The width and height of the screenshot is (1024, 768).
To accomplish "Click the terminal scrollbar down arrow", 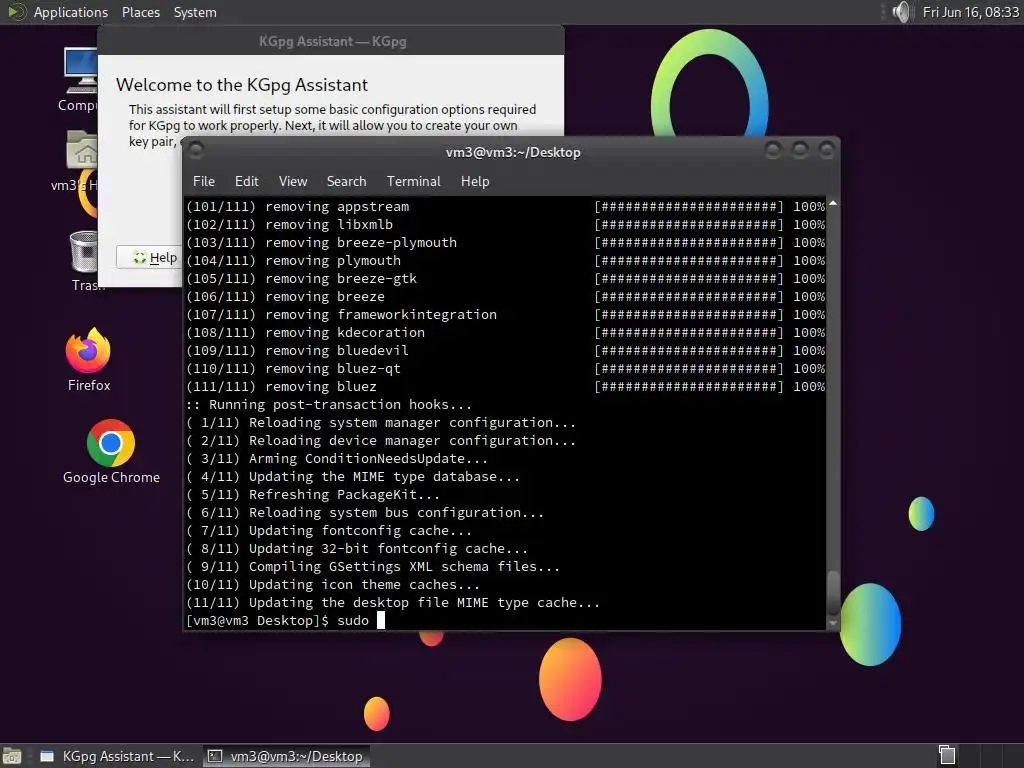I will (x=833, y=624).
